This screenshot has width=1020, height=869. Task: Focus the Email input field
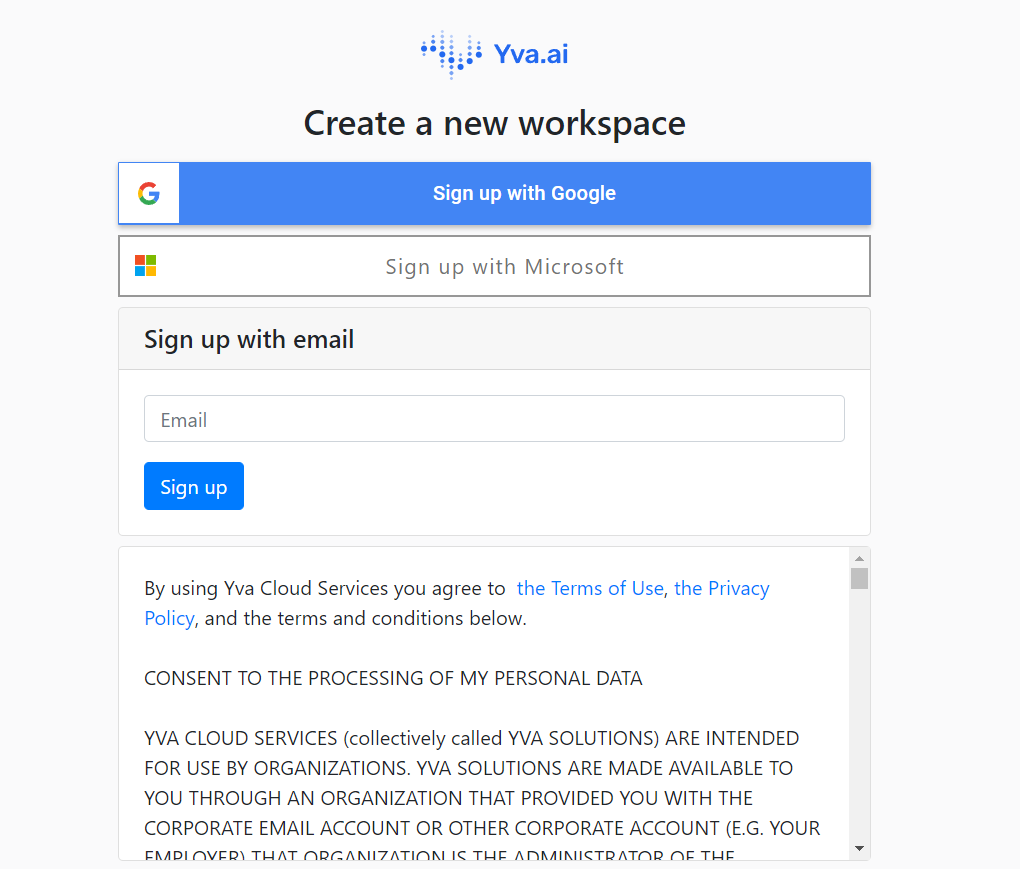[494, 418]
